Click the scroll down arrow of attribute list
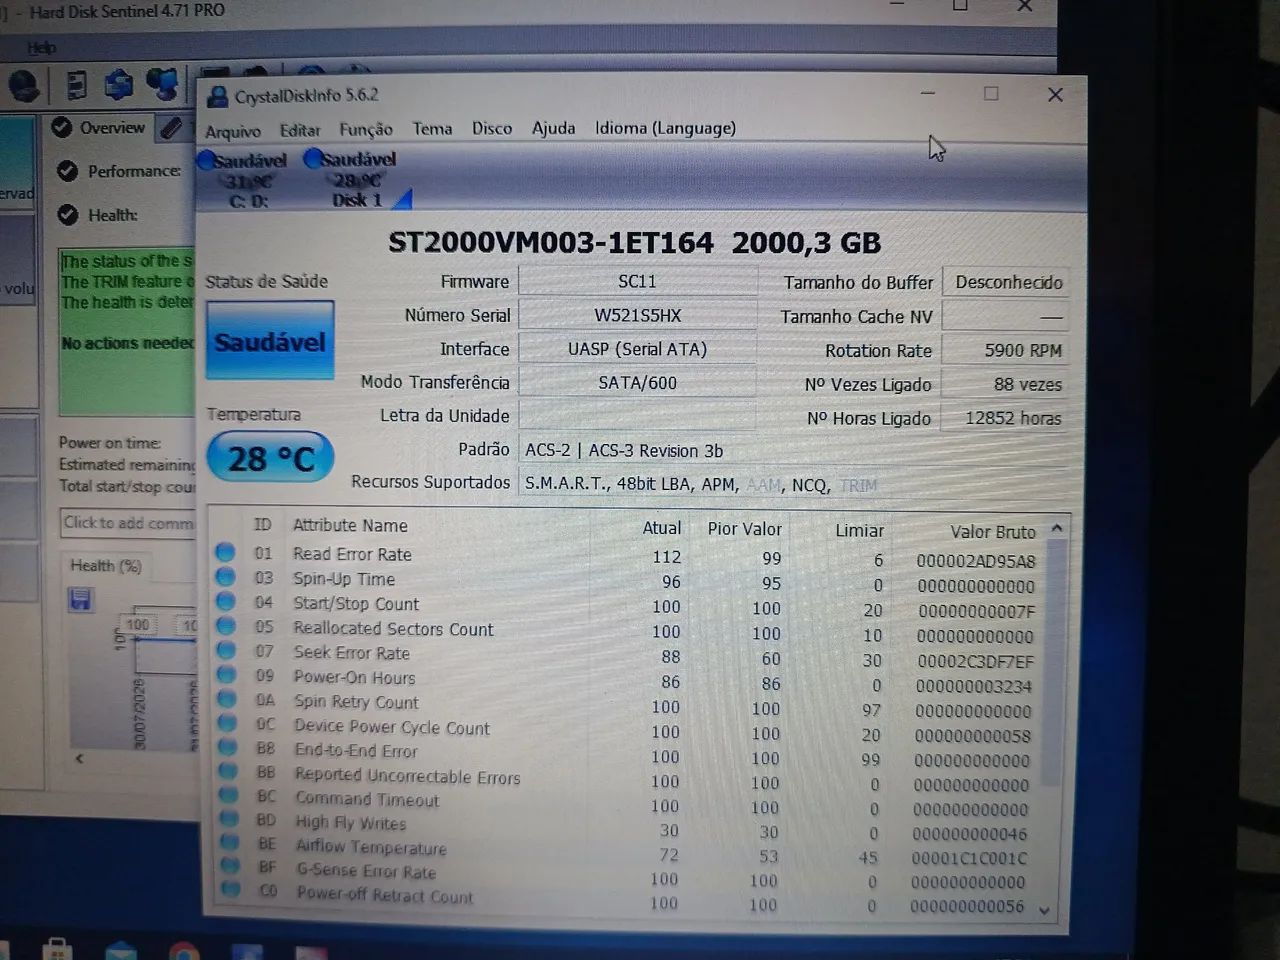1280x960 pixels. coord(1044,910)
